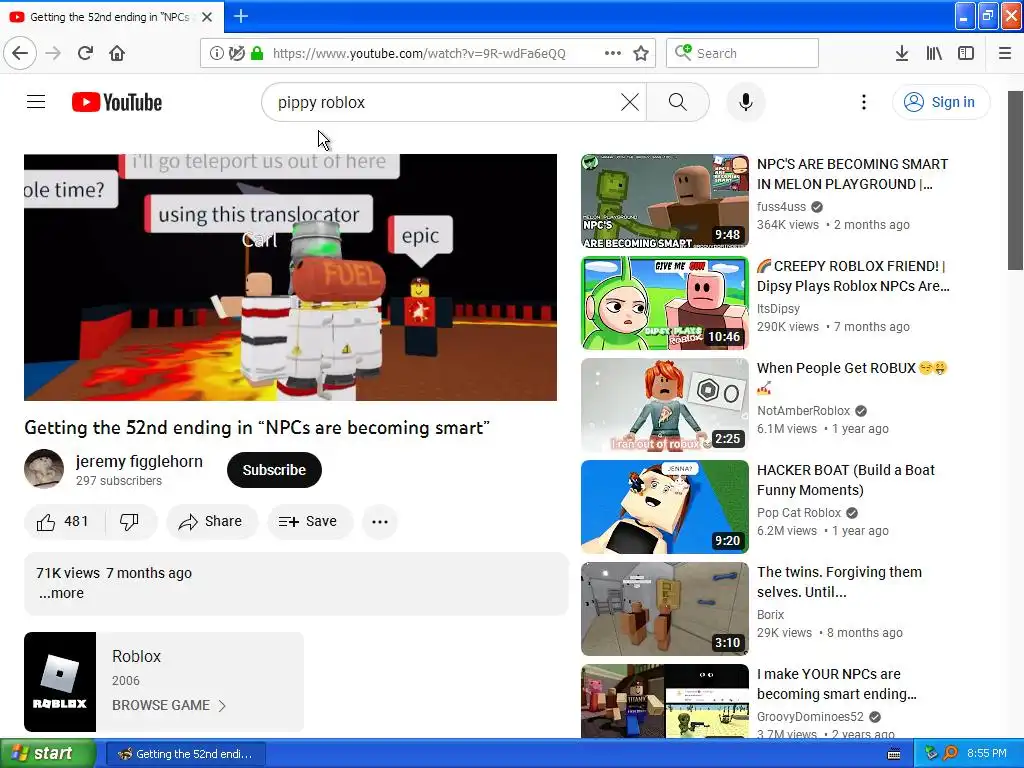Open YouTube guide hamburger menu
The image size is (1024, 768).
[36, 102]
